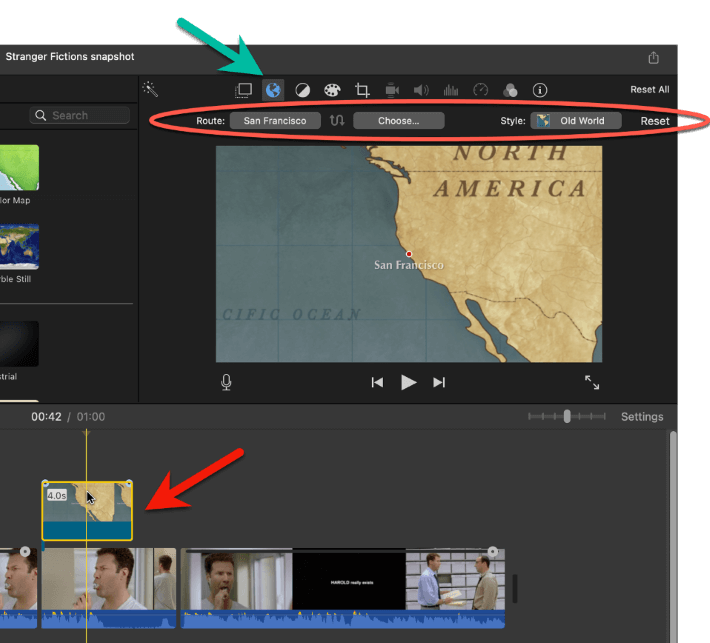
Task: Open clip filter and audio effects icon
Action: [510, 90]
